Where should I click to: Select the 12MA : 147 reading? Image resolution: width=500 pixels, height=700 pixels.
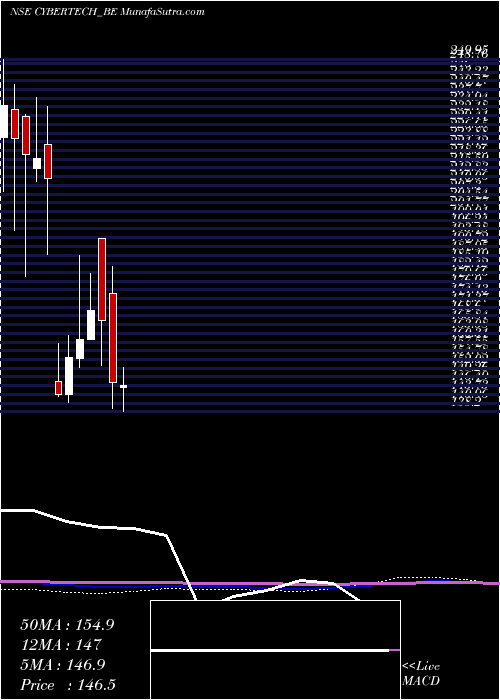tap(60, 645)
